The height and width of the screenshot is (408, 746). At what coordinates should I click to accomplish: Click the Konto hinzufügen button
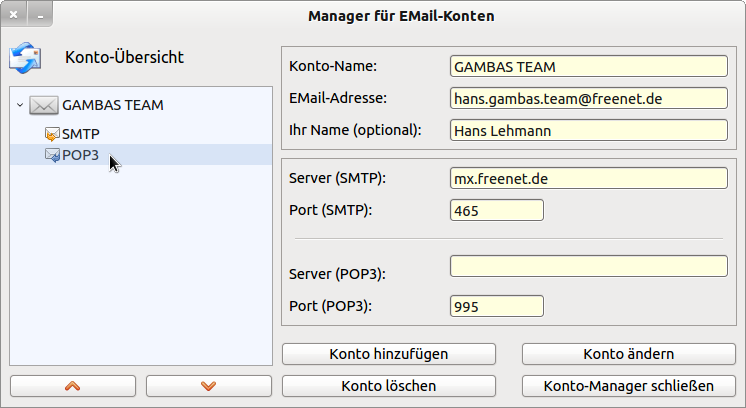(x=389, y=354)
